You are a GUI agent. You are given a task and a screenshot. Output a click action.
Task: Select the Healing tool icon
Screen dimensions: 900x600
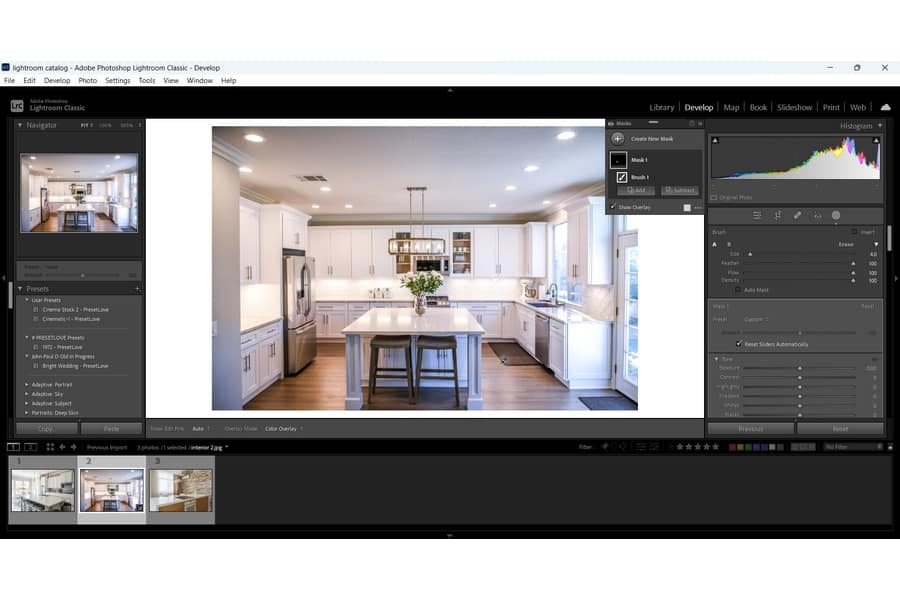(x=797, y=215)
